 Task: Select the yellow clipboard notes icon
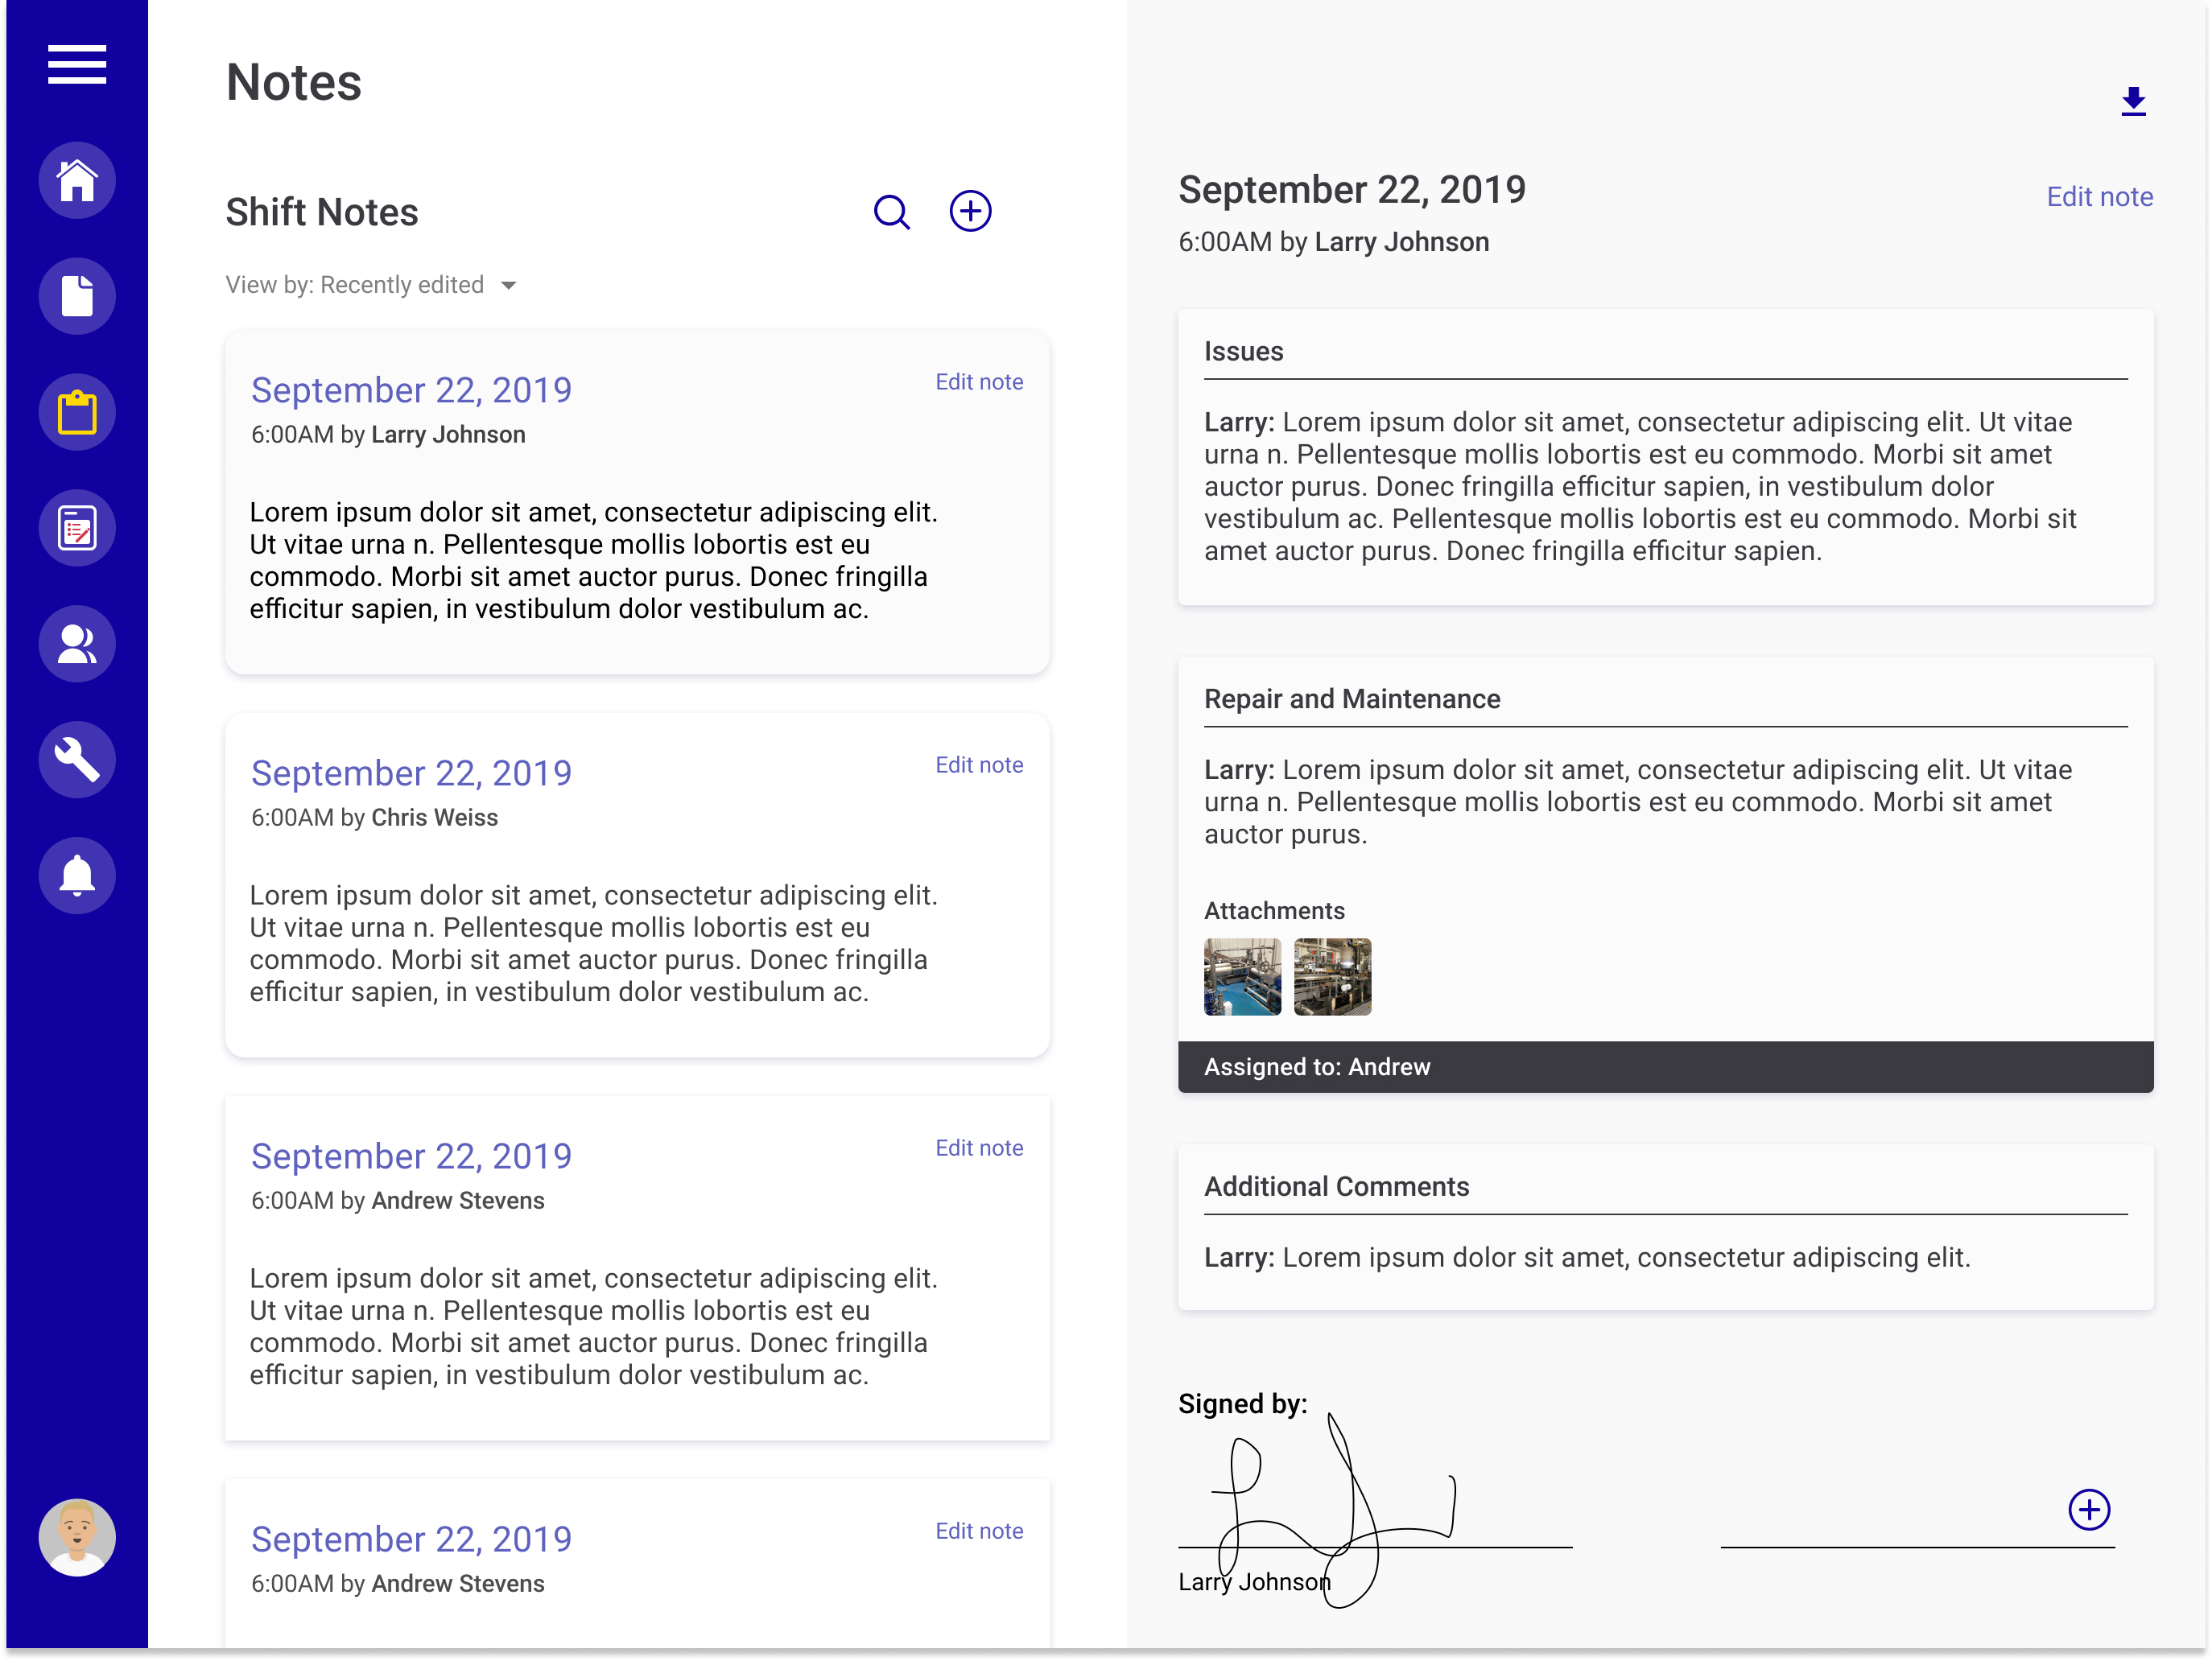point(77,412)
